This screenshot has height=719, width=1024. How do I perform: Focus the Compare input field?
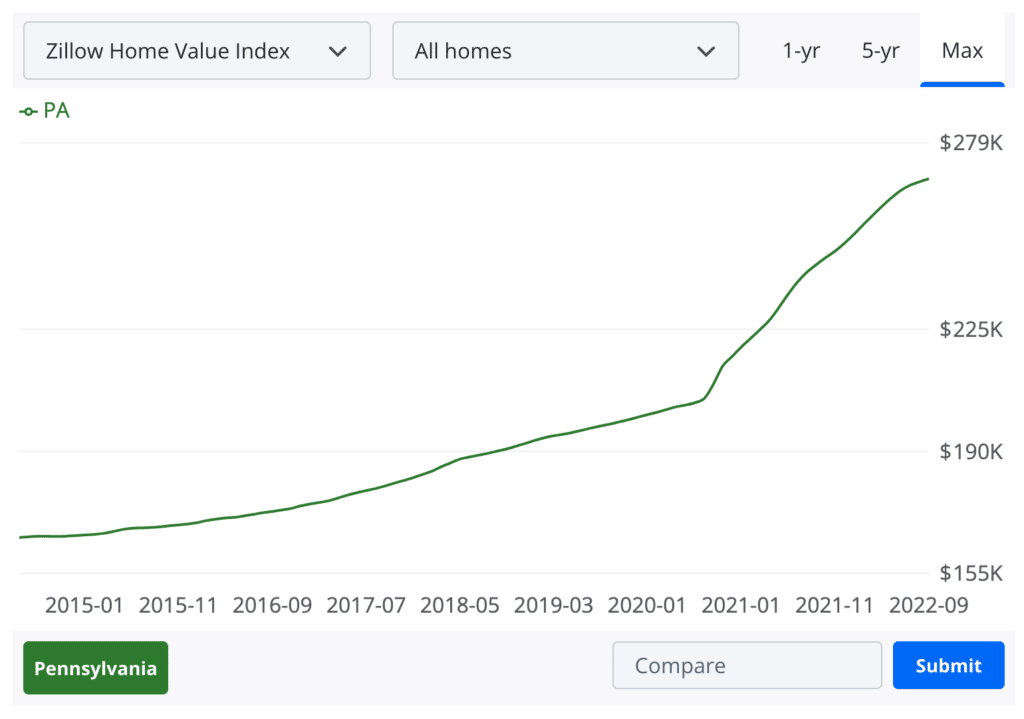pos(747,665)
